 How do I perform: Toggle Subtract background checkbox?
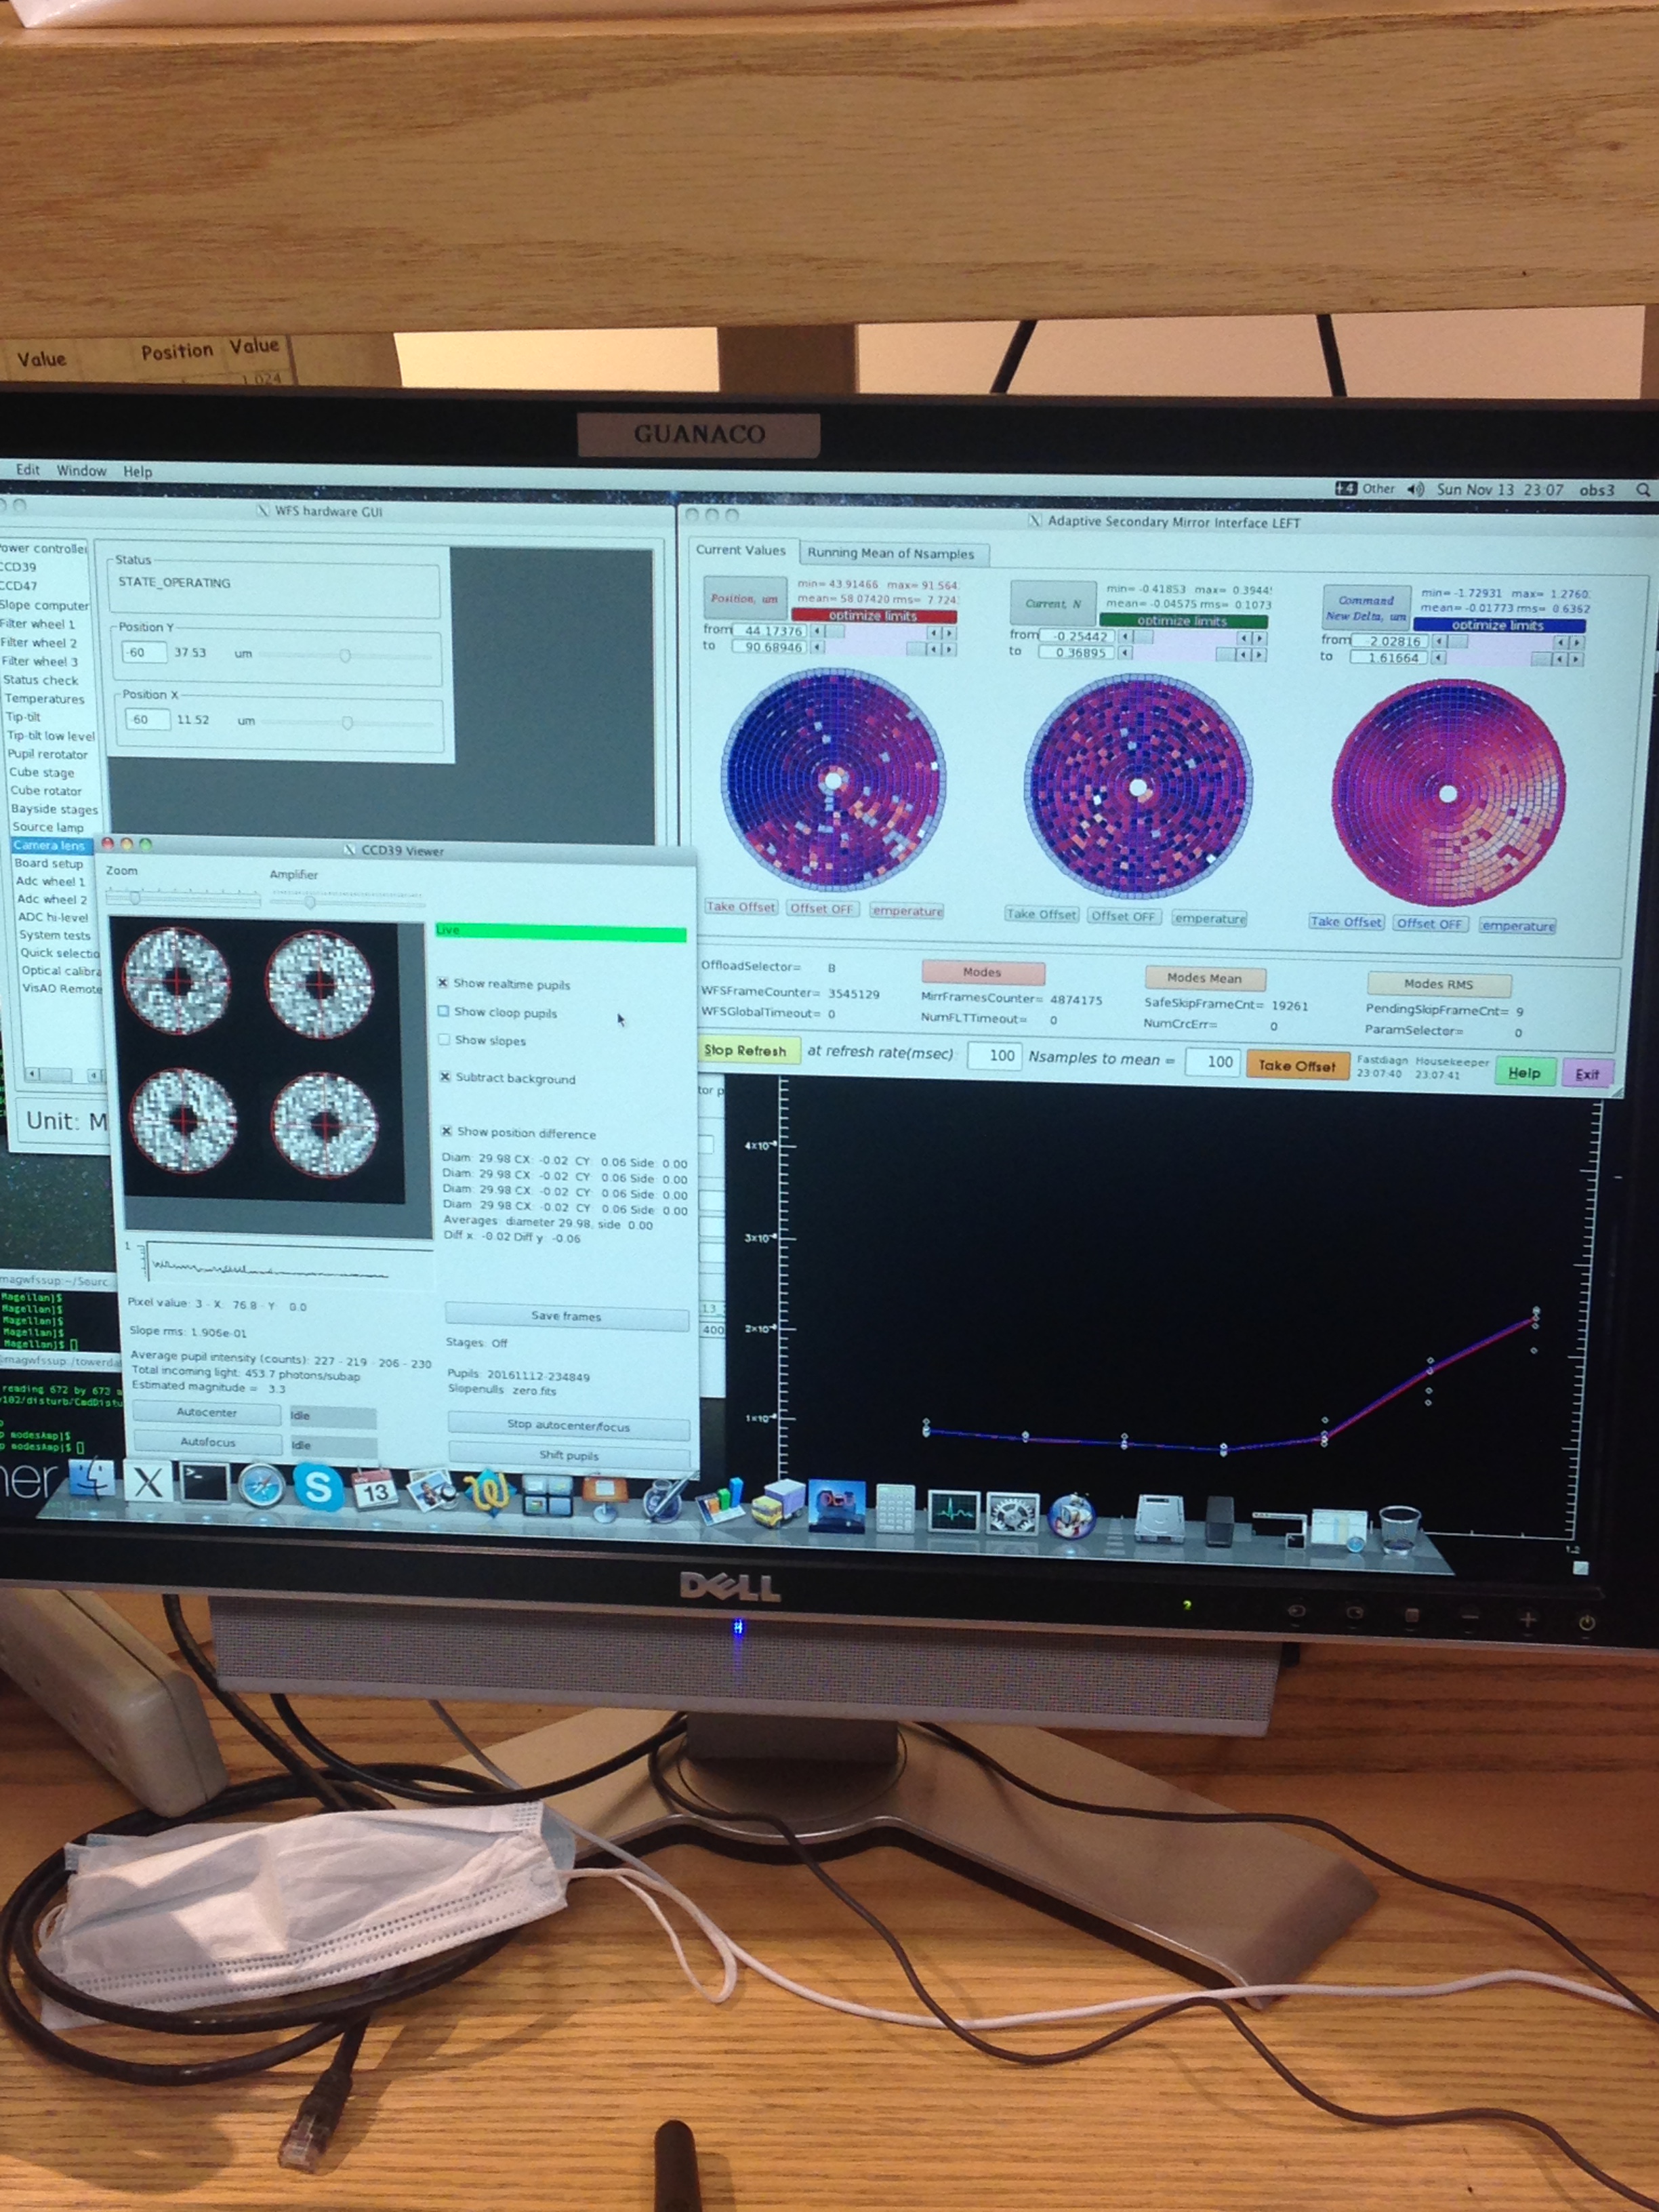click(x=445, y=1077)
